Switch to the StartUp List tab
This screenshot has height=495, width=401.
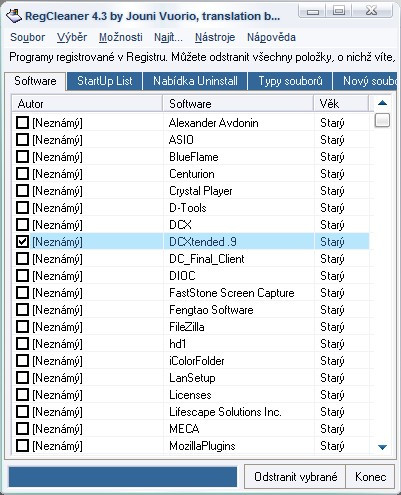pyautogui.click(x=105, y=81)
